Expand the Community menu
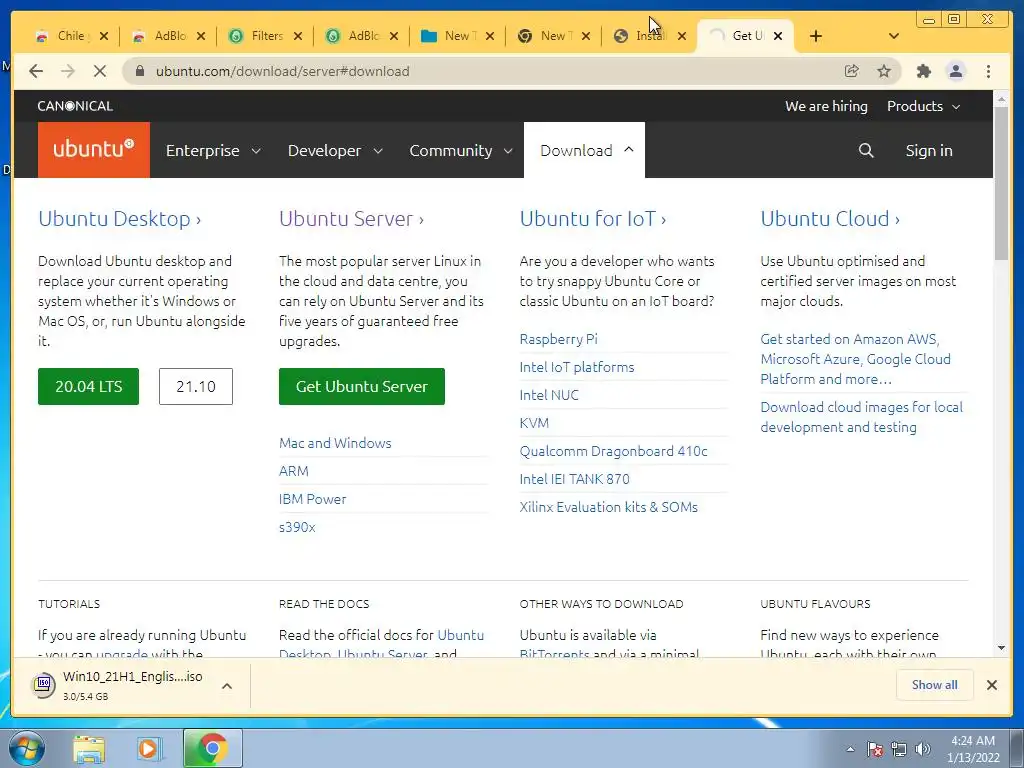This screenshot has height=768, width=1024. pyautogui.click(x=461, y=151)
